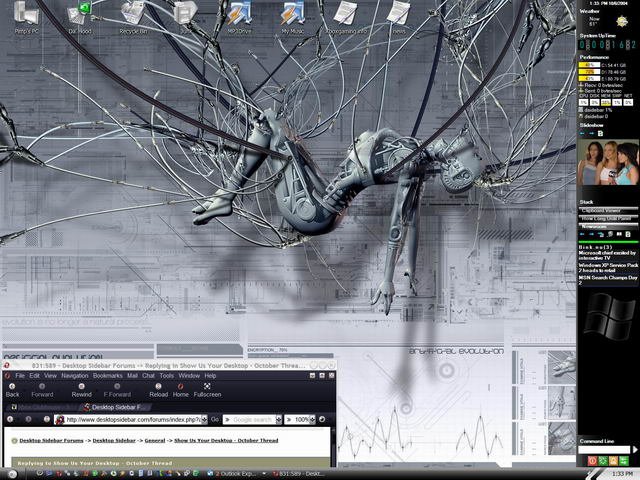This screenshot has height=480, width=640.
Task: Click the Go button beside the address bar
Action: (x=215, y=419)
